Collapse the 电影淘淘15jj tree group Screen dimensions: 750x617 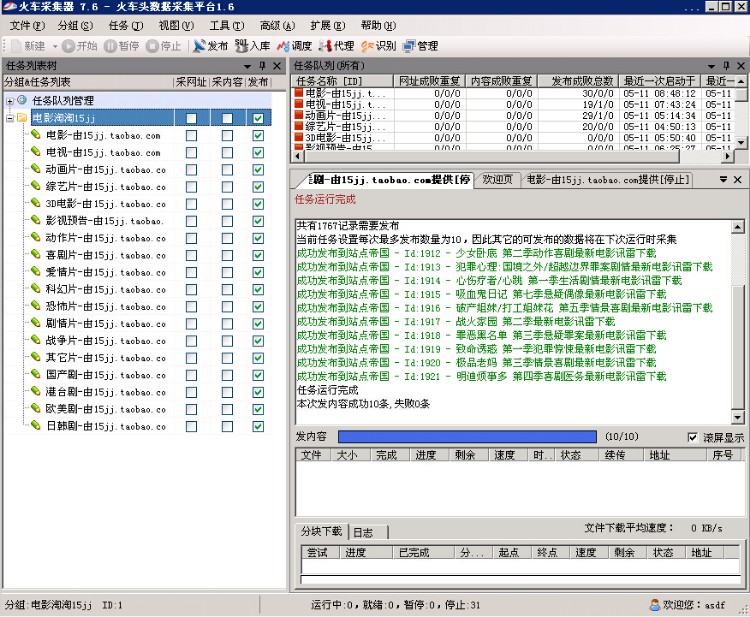tap(10, 118)
